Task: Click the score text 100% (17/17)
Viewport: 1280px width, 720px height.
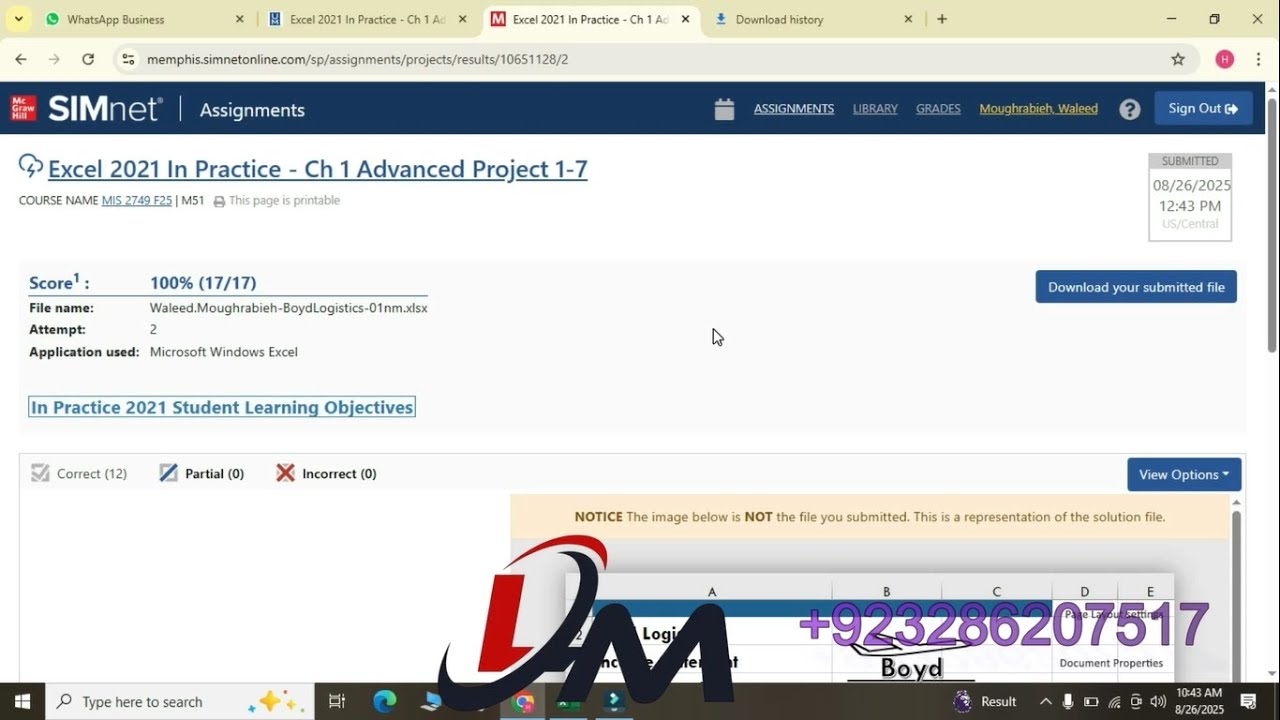Action: [x=203, y=283]
